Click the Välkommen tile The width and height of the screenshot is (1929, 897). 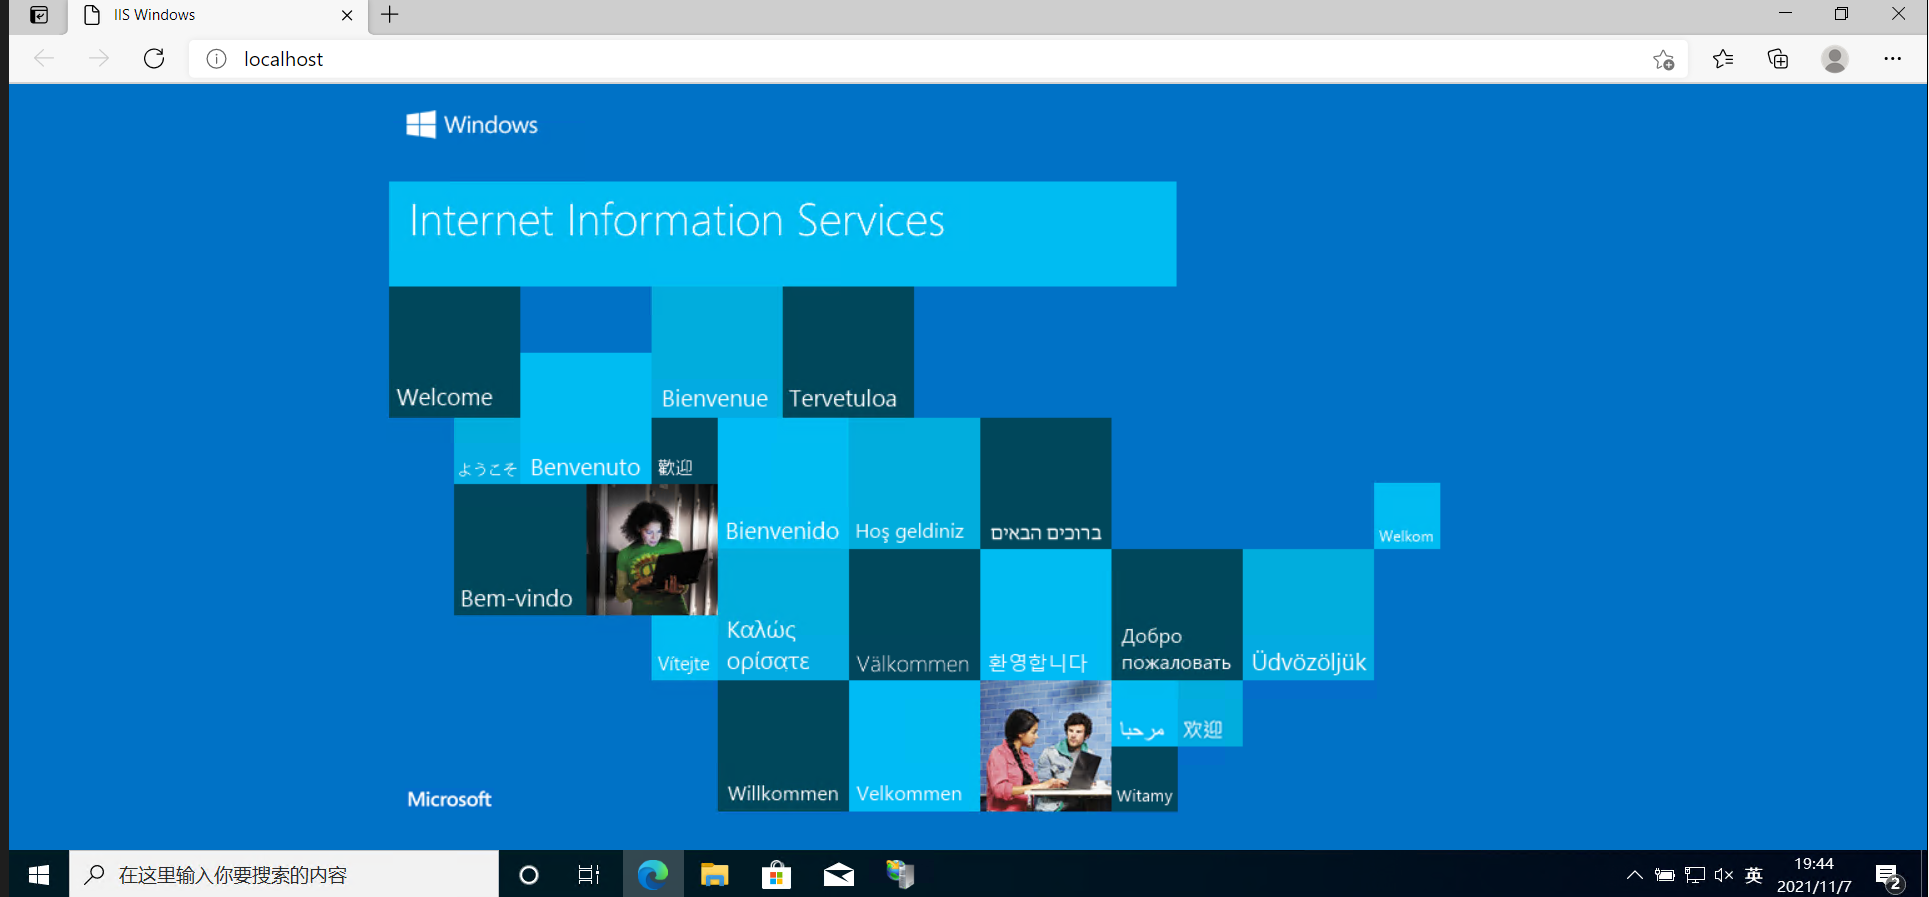[914, 615]
